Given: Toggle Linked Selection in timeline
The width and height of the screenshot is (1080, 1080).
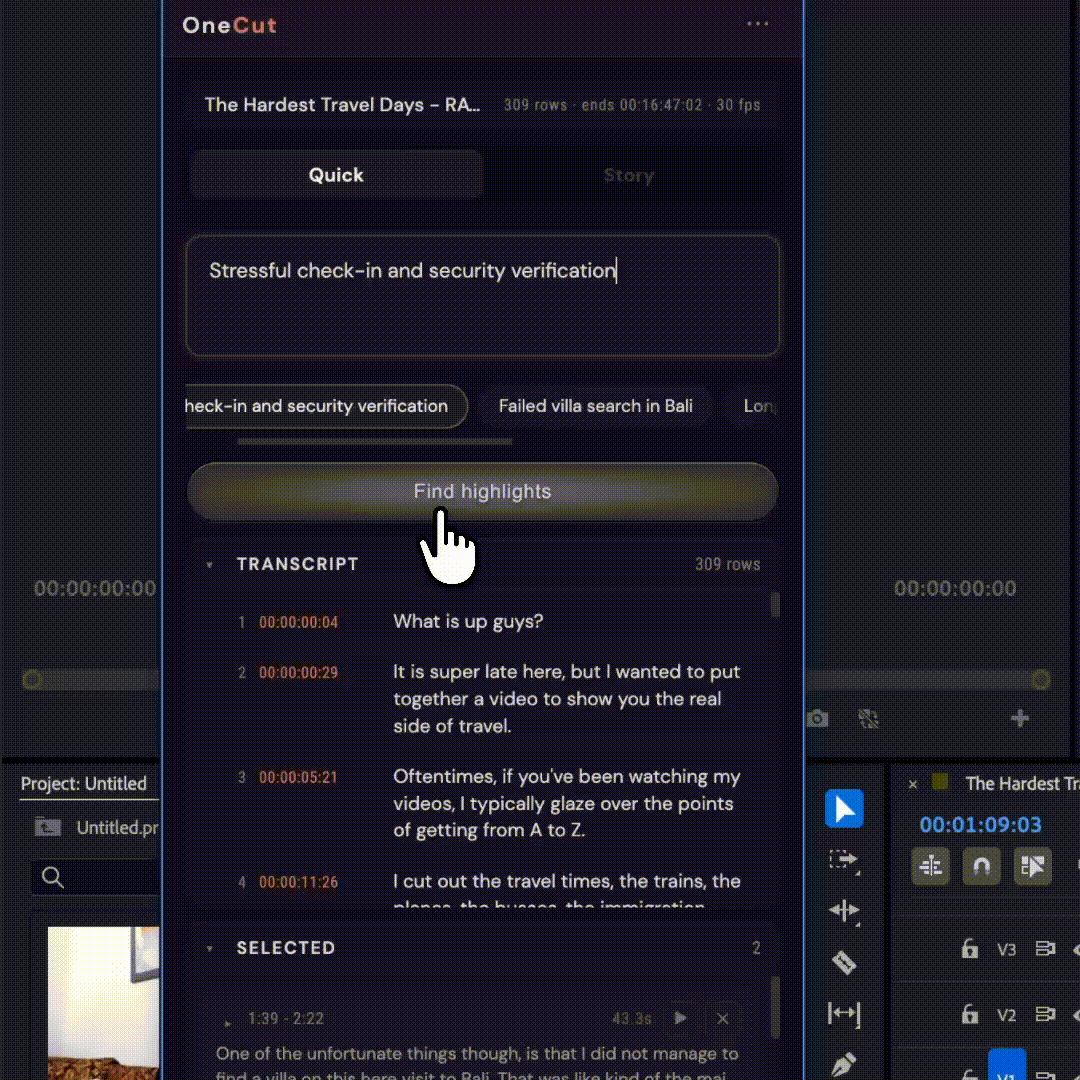Looking at the screenshot, I should coord(1032,866).
